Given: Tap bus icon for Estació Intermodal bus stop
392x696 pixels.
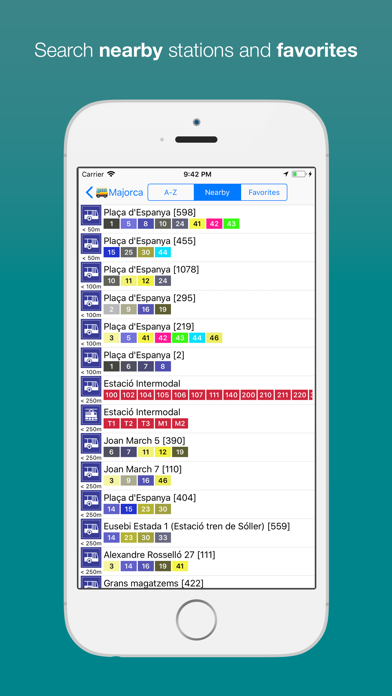Looking at the screenshot, I should (91, 386).
